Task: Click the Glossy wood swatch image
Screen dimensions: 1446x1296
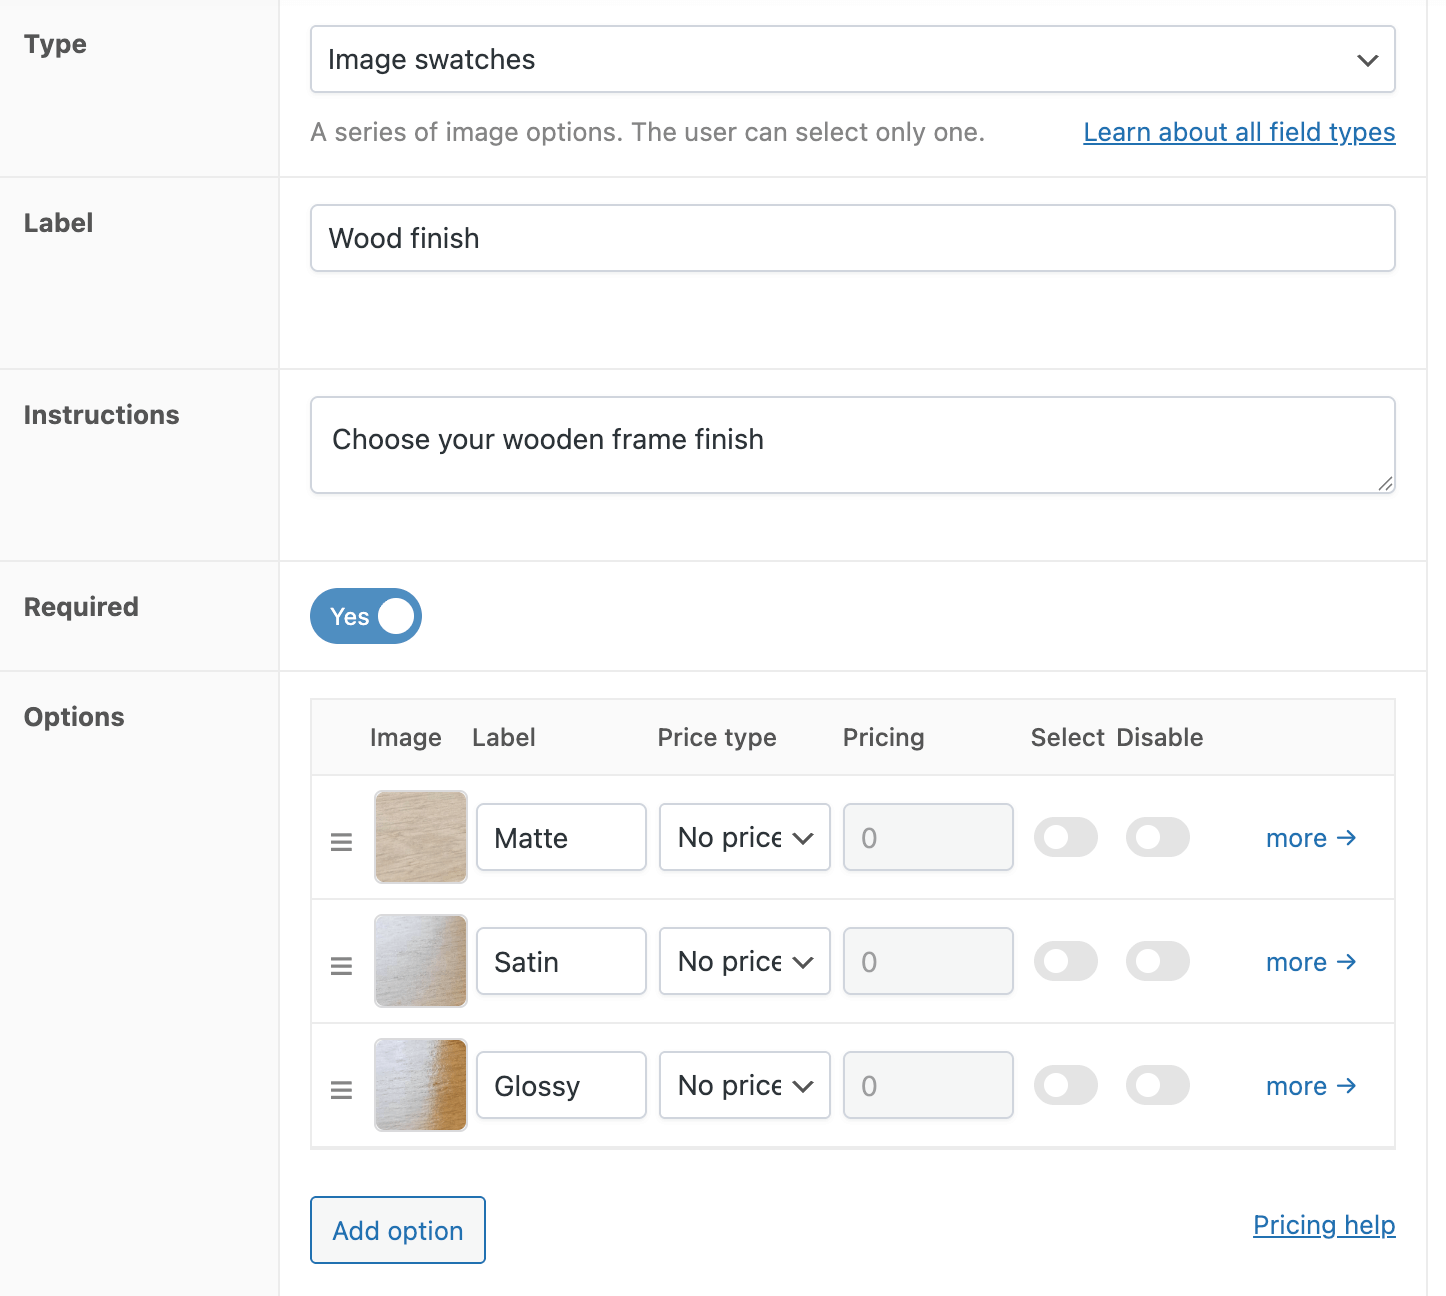Action: coord(420,1085)
